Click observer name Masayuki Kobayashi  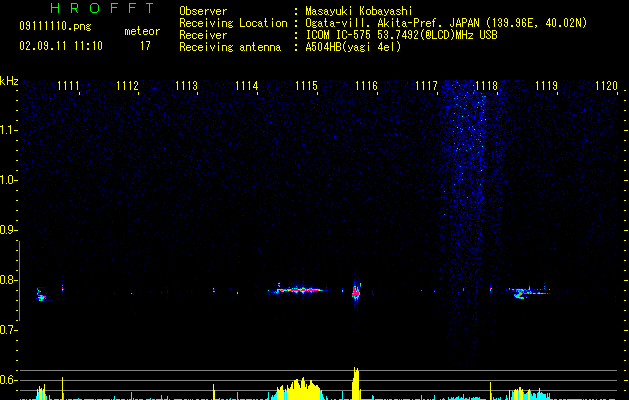[359, 11]
